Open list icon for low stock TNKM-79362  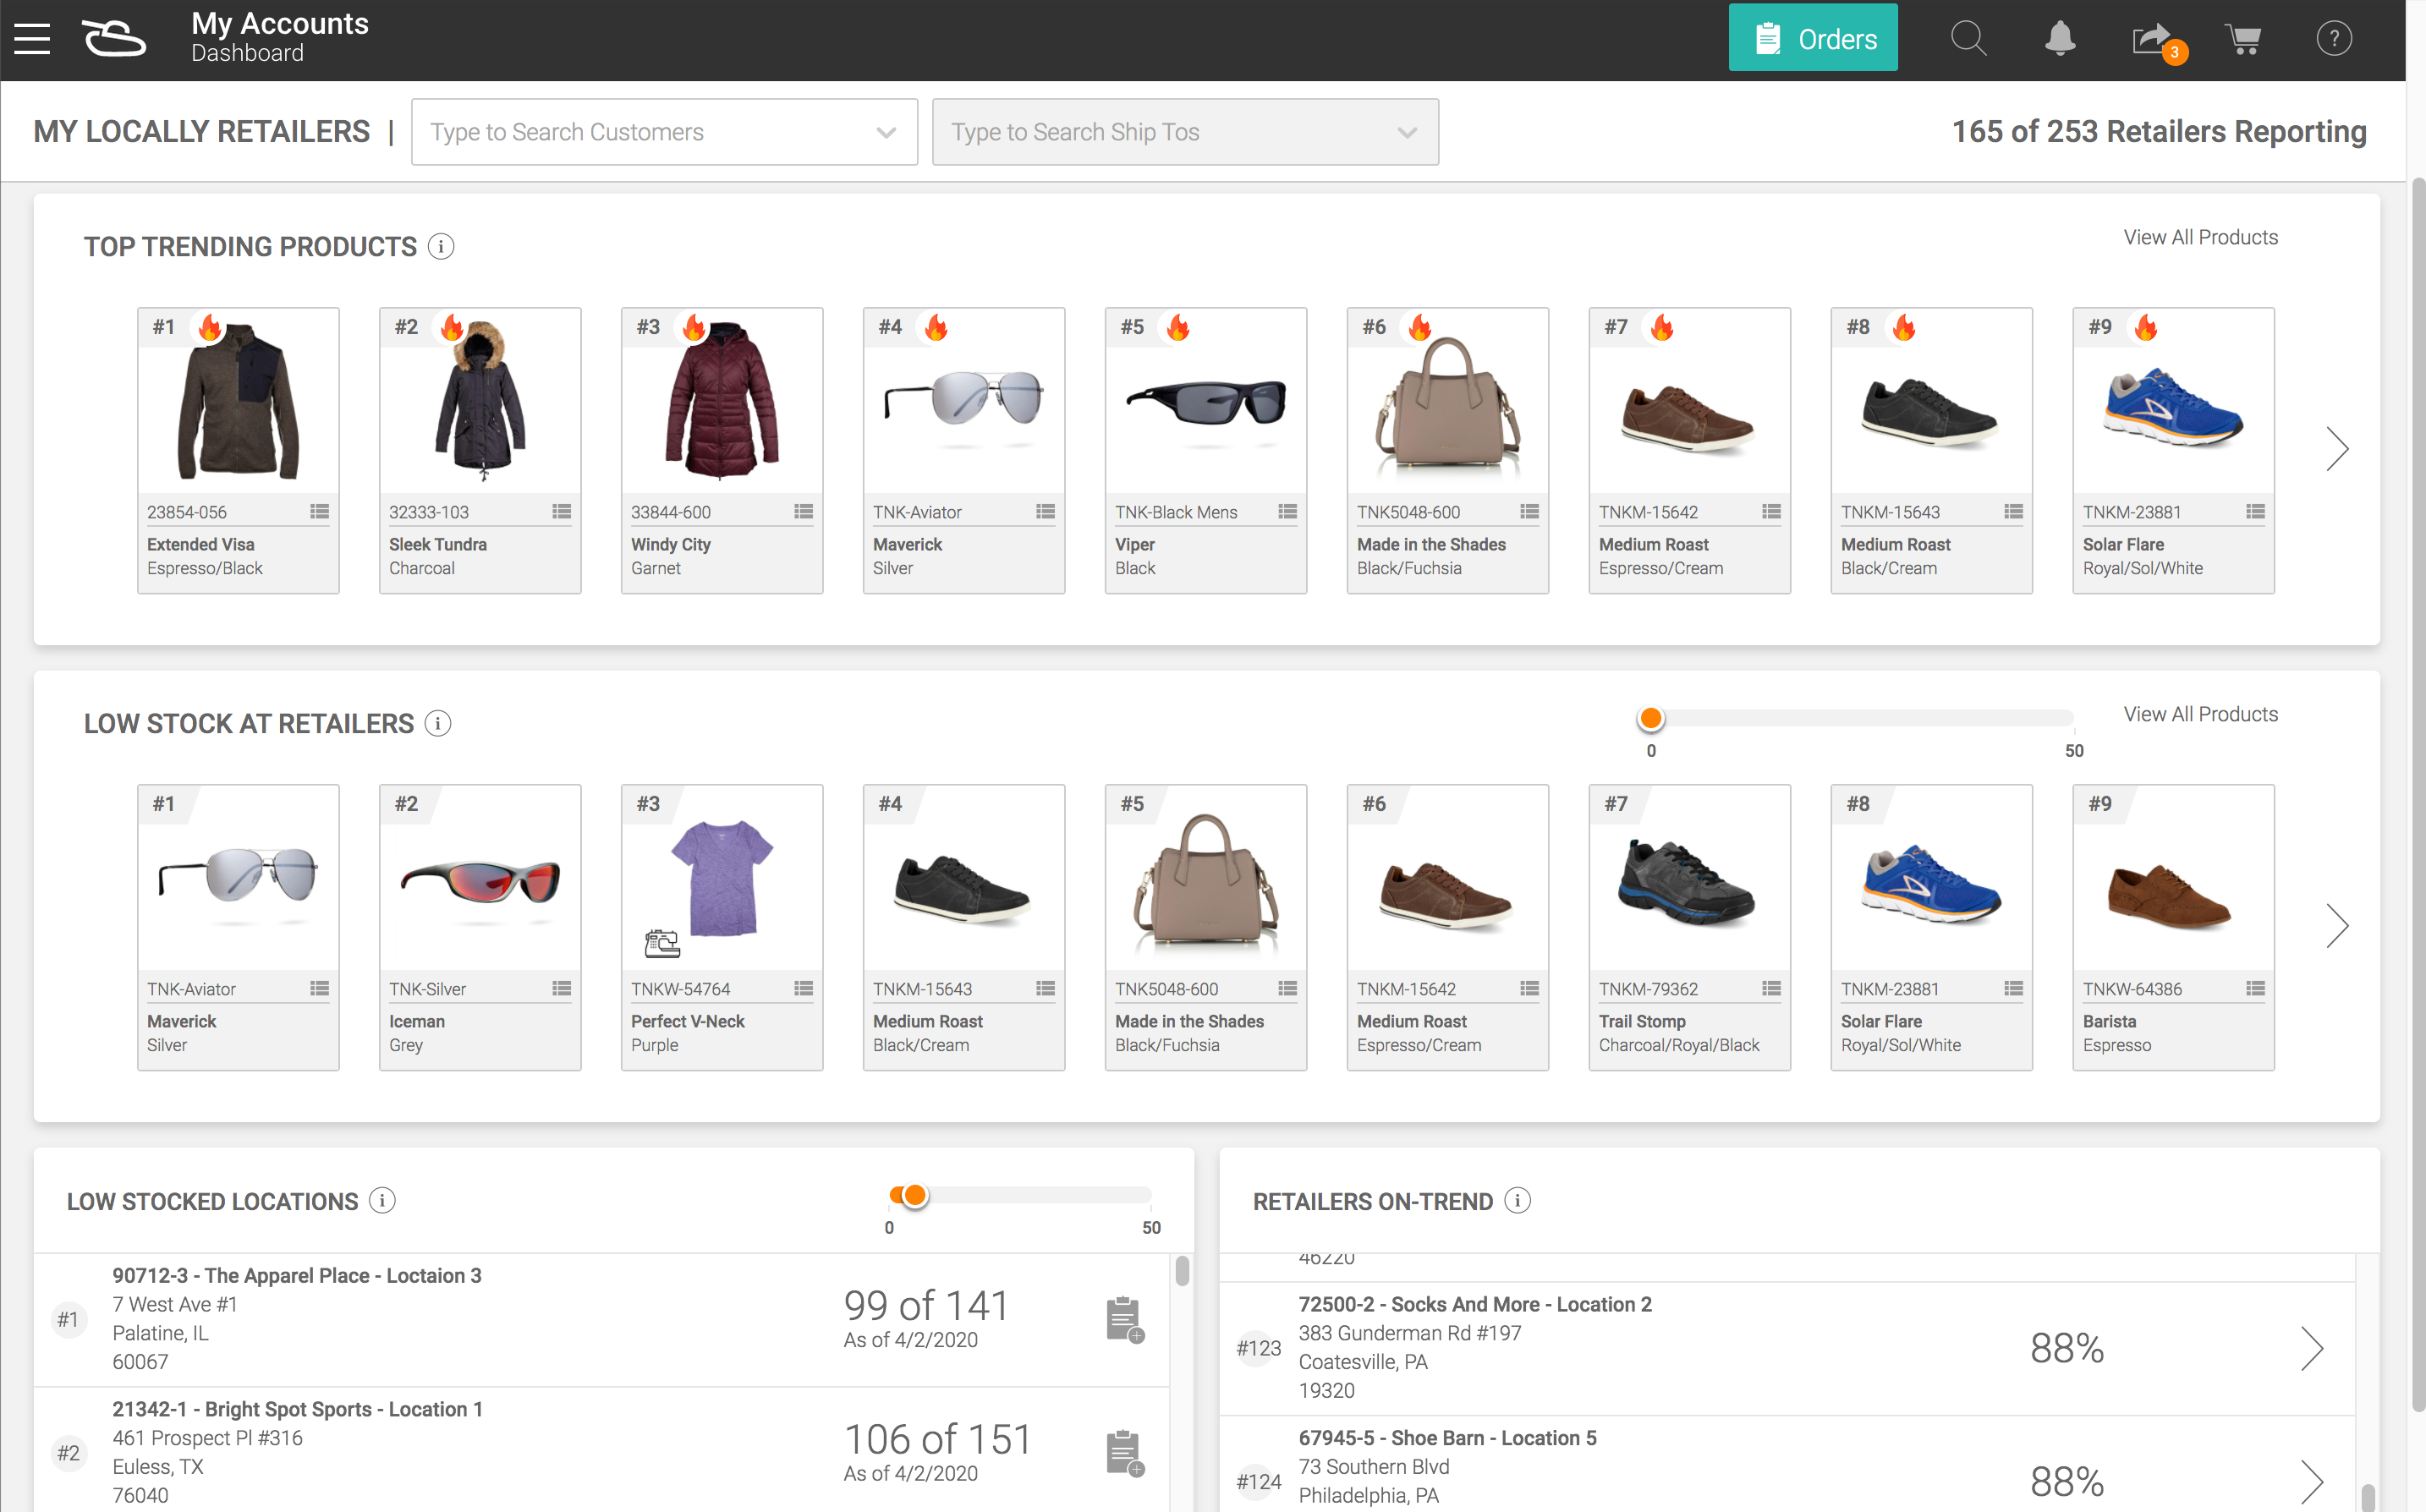(x=1771, y=988)
